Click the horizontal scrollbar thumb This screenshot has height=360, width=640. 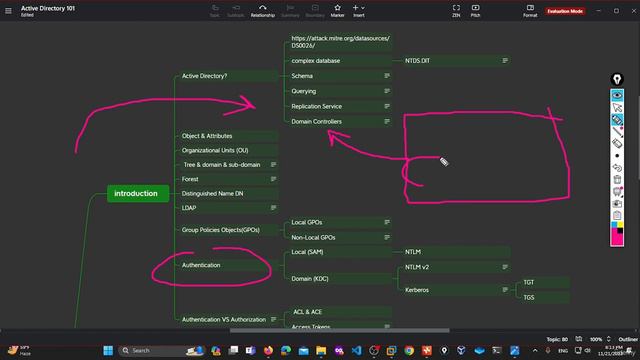pos(340,331)
